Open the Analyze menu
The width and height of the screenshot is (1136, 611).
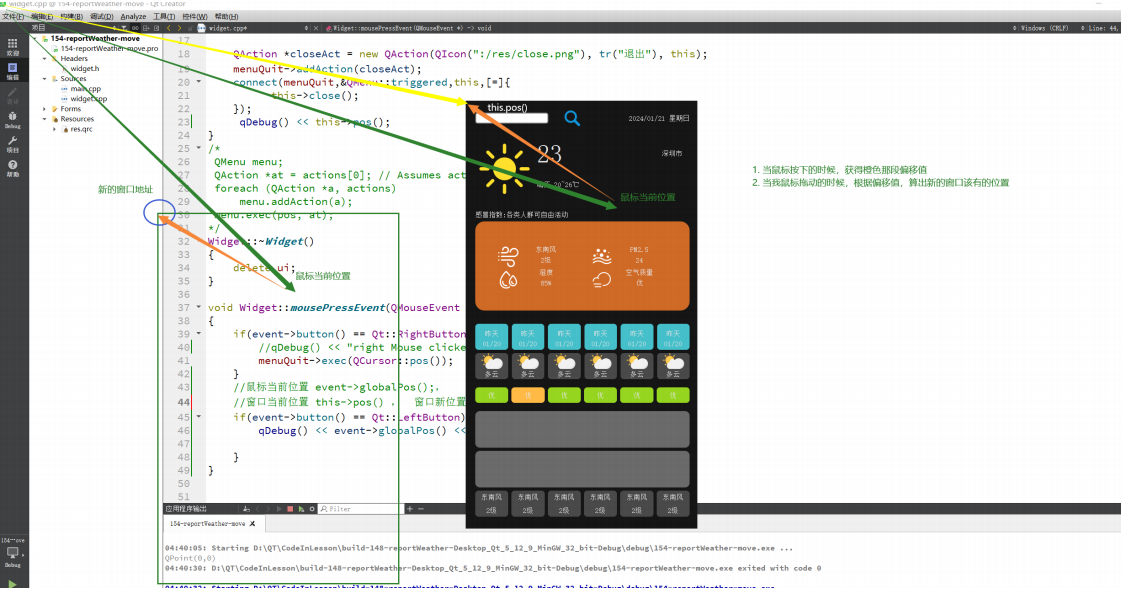pyautogui.click(x=133, y=16)
